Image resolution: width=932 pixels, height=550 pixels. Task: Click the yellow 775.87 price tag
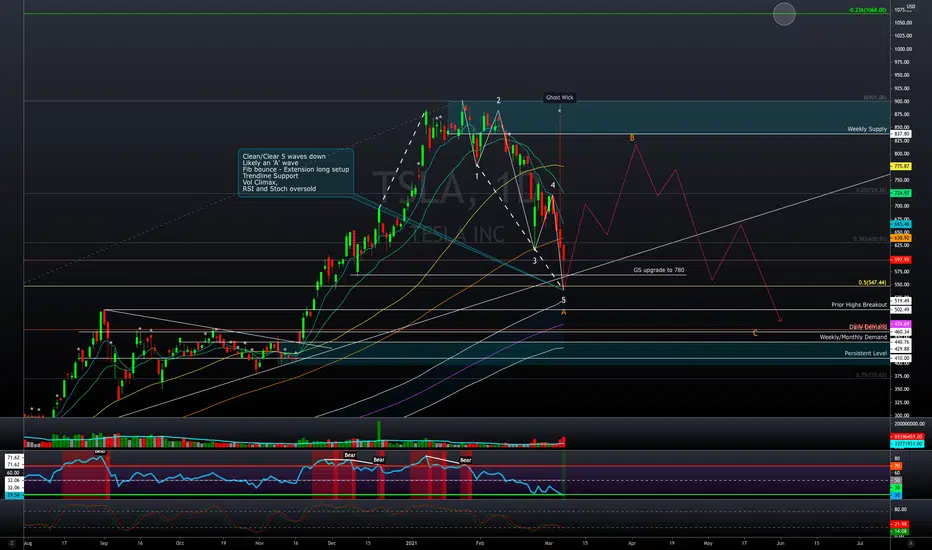coord(901,166)
